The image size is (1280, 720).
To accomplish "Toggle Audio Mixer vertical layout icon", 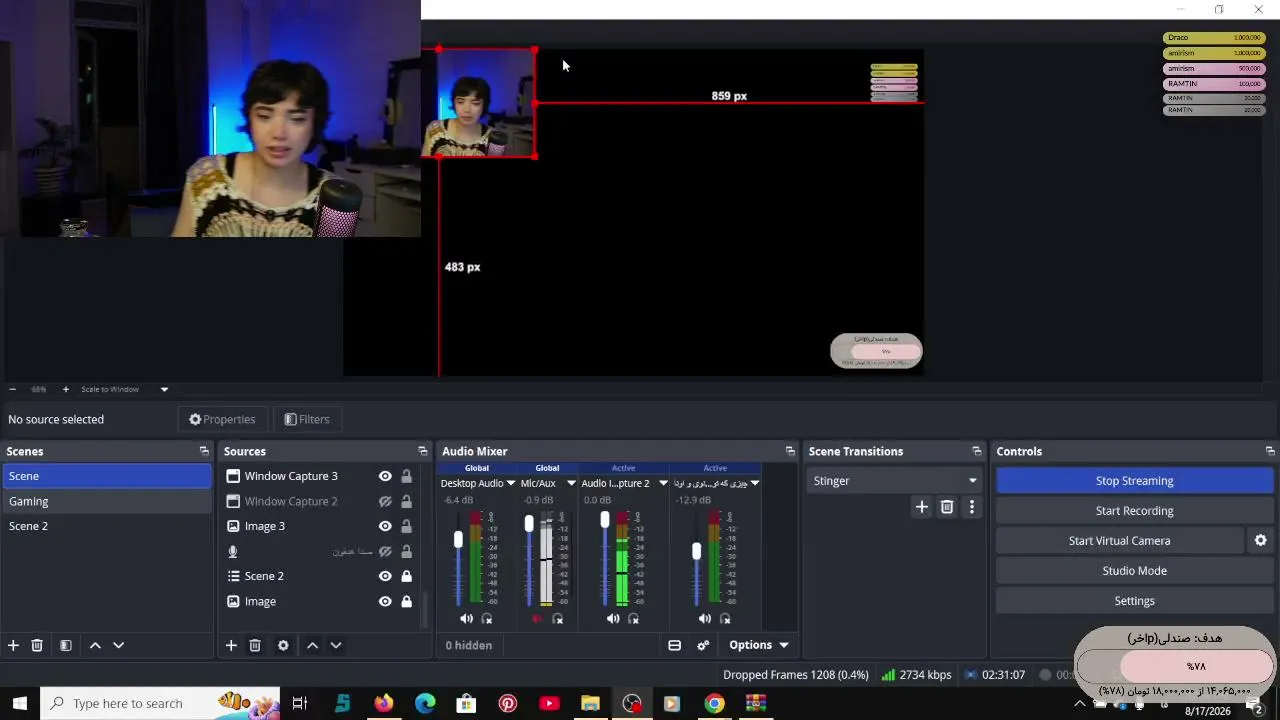I will 675,646.
